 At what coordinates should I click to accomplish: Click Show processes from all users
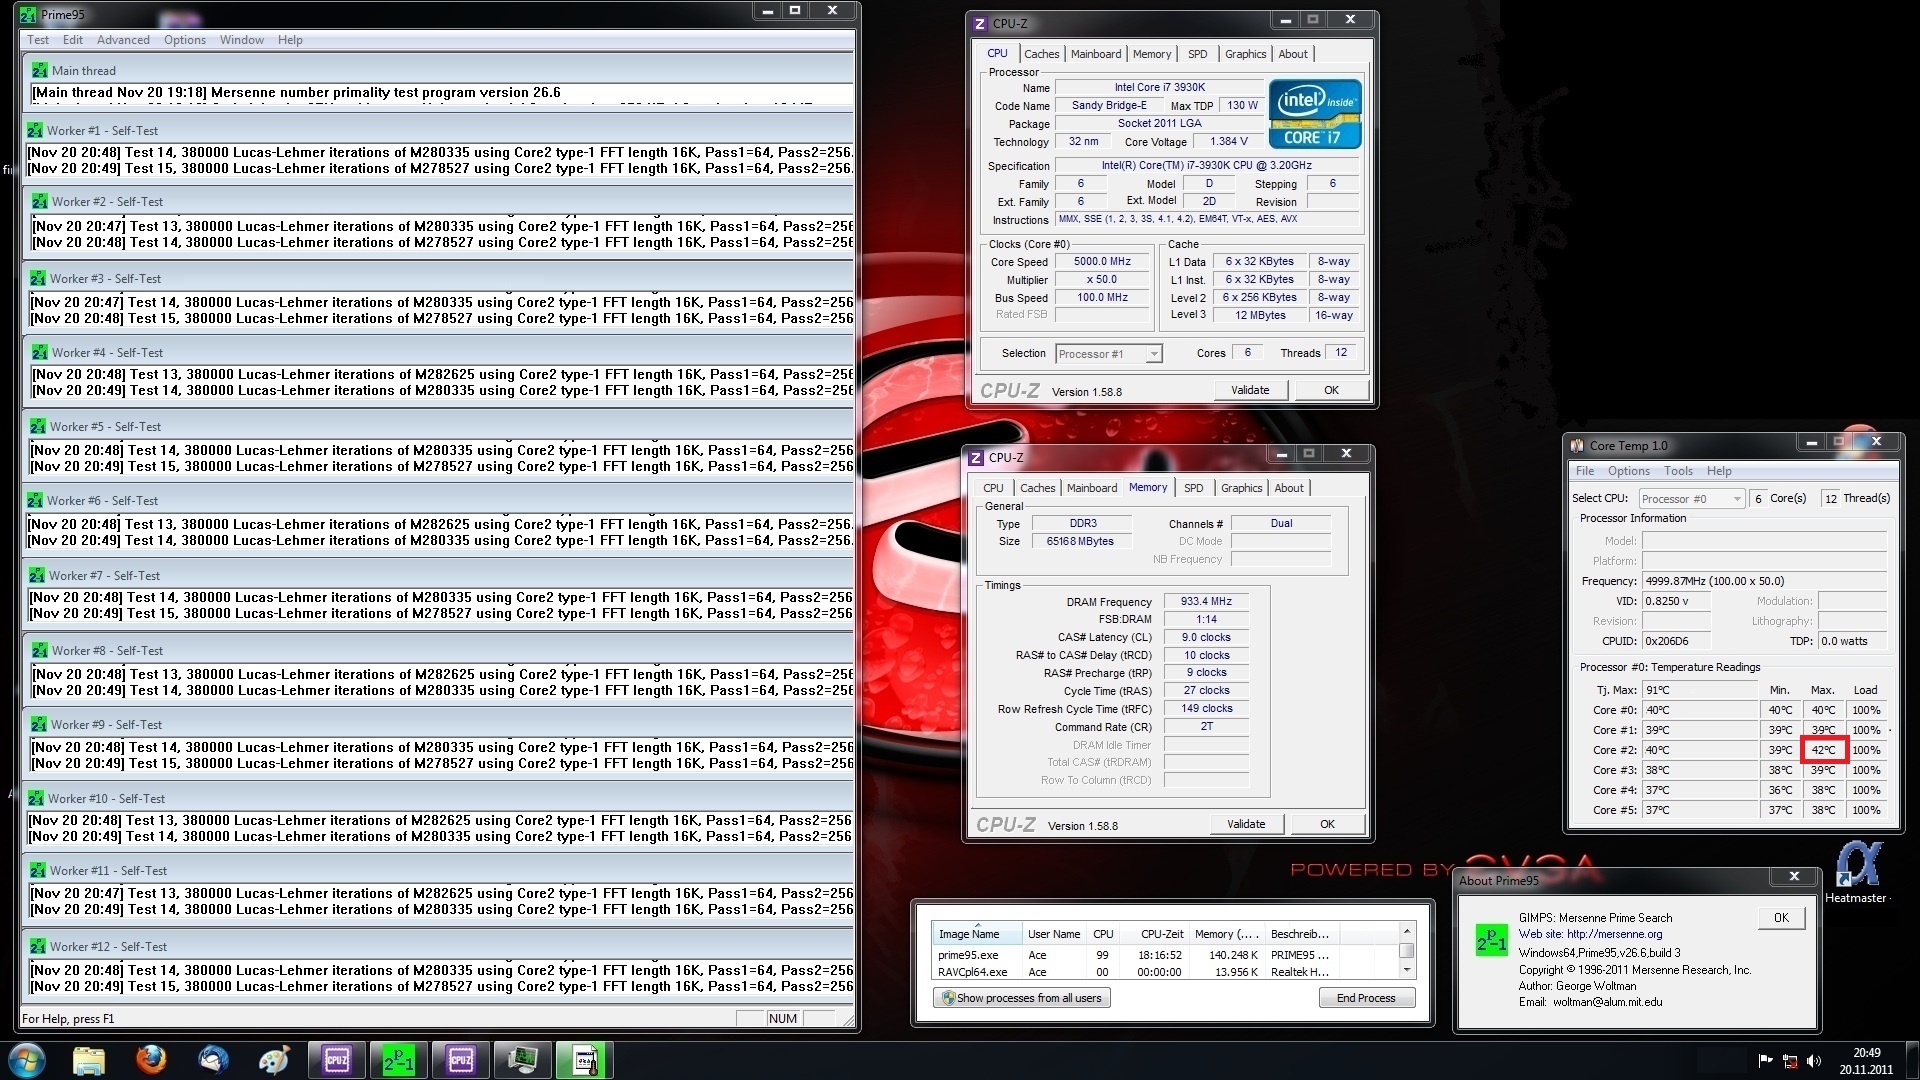point(1022,998)
